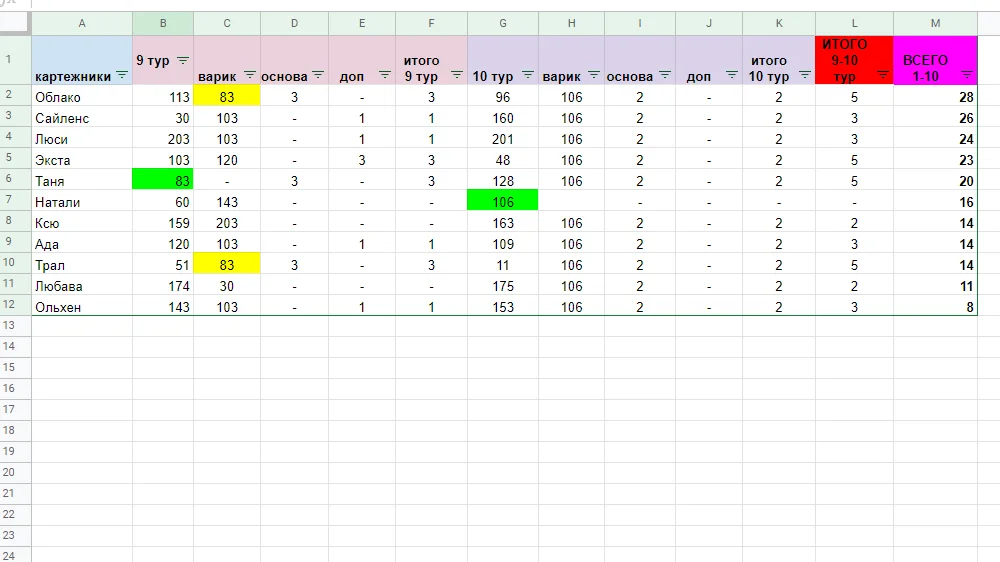This screenshot has width=1000, height=562.
Task: Open filter icon in column J доп
Action: (x=732, y=75)
